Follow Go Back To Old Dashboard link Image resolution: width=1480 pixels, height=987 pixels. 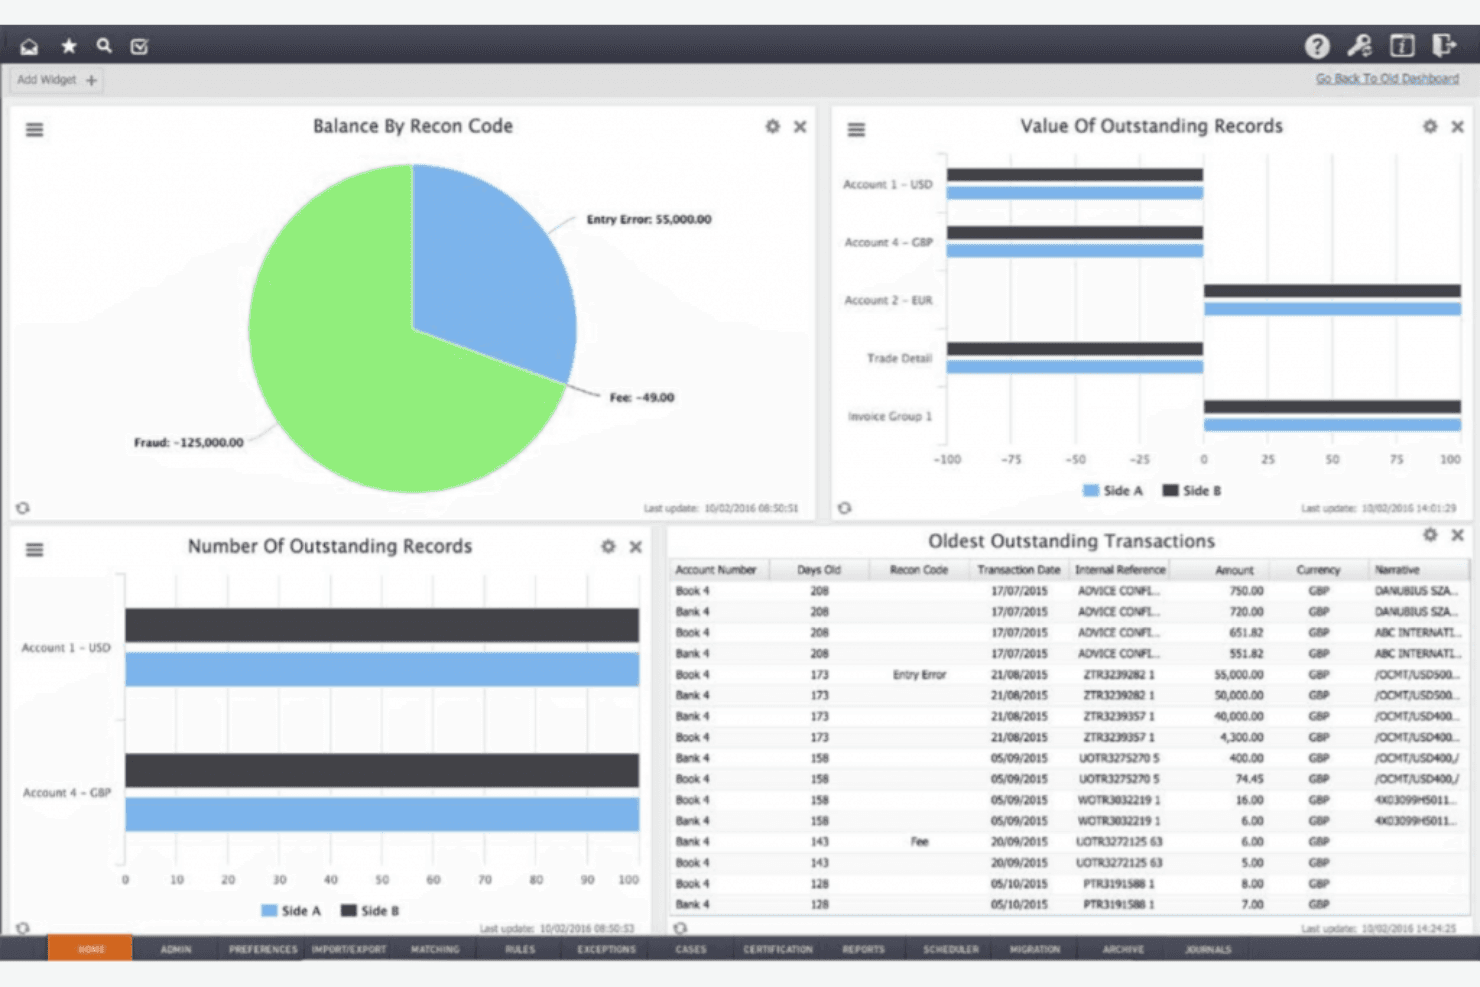(1387, 79)
